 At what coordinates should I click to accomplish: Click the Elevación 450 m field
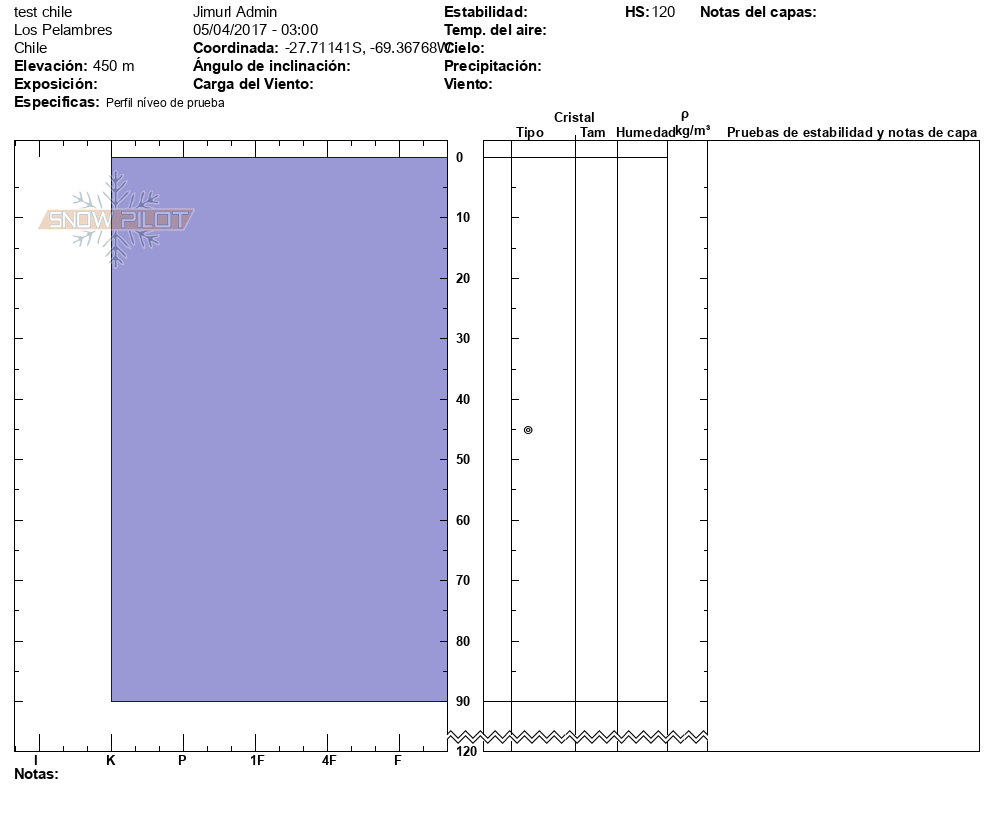74,66
